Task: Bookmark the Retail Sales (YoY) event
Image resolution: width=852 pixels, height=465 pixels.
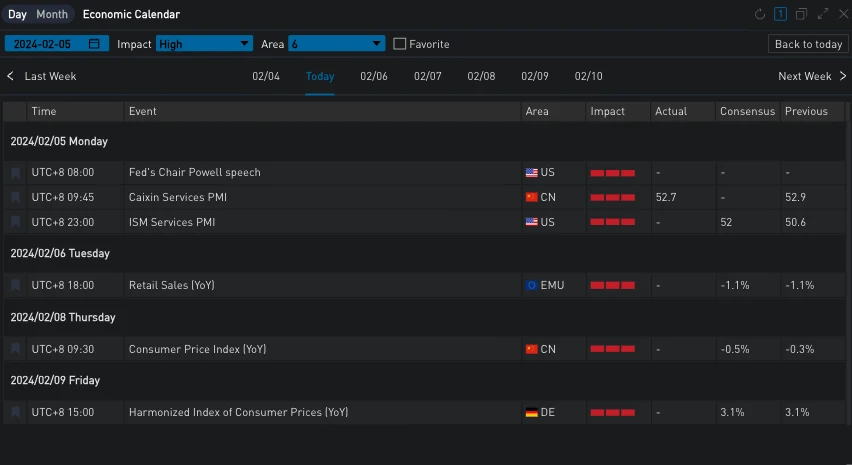Action: pos(16,285)
